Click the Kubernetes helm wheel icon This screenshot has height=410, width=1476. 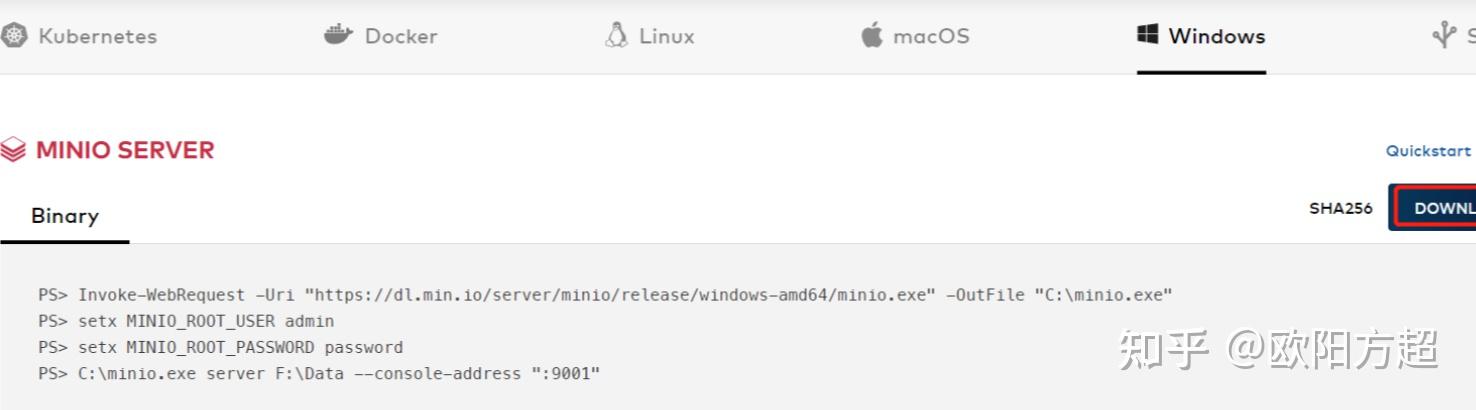(13, 36)
